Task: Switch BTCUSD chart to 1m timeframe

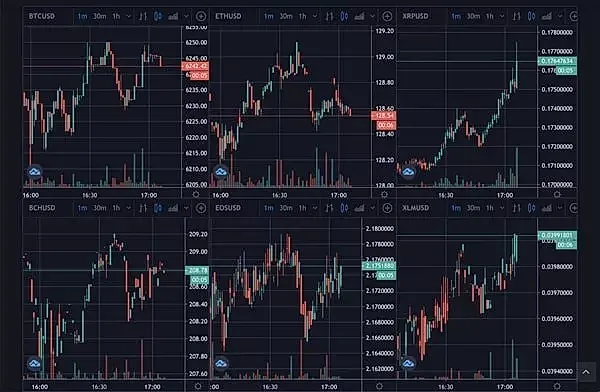Action: point(82,16)
